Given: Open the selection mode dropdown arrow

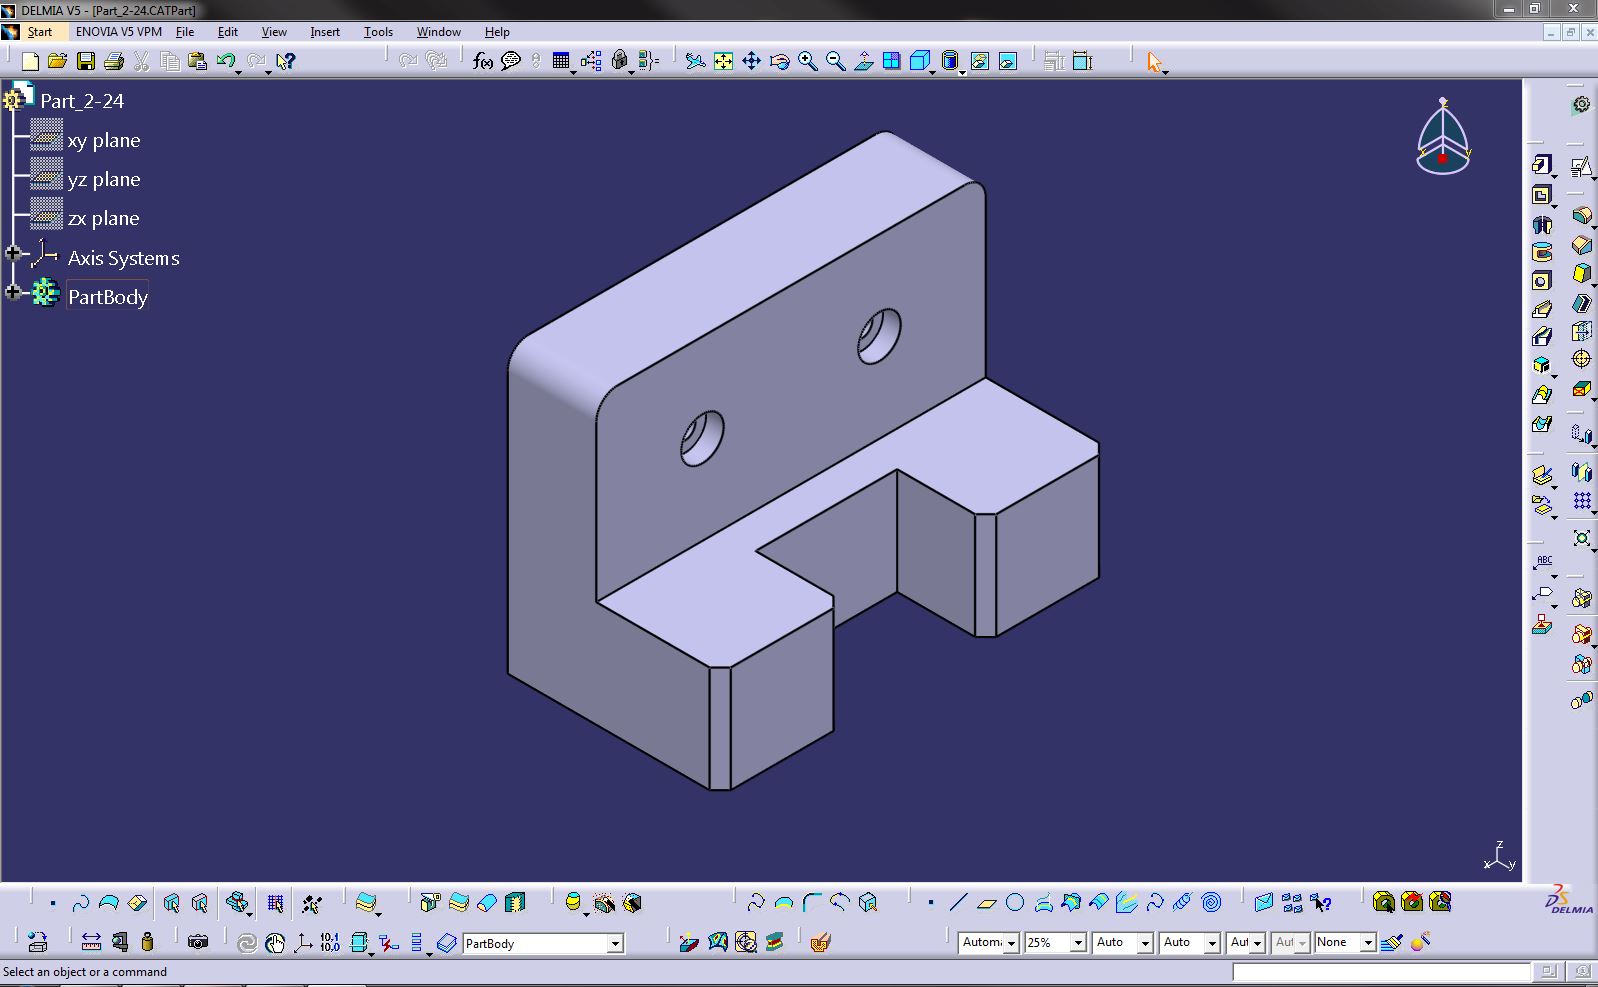Looking at the screenshot, I should [1166, 71].
